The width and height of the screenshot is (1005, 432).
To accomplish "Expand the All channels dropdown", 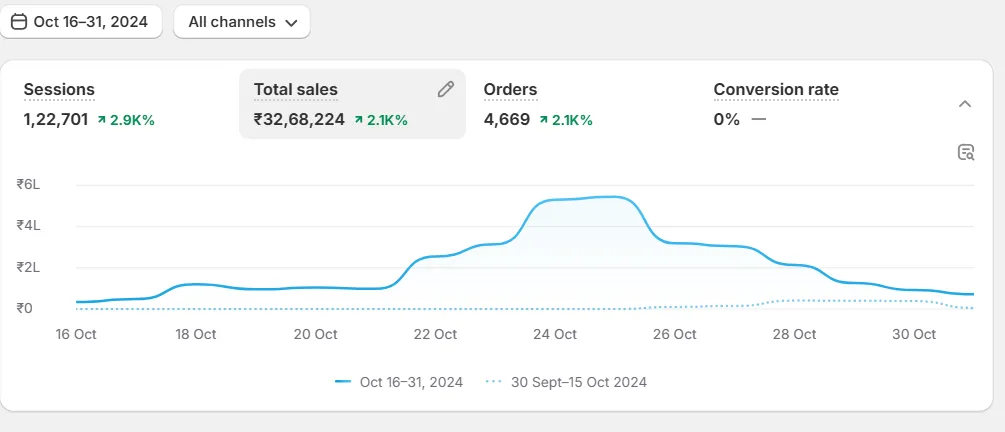I will [242, 22].
